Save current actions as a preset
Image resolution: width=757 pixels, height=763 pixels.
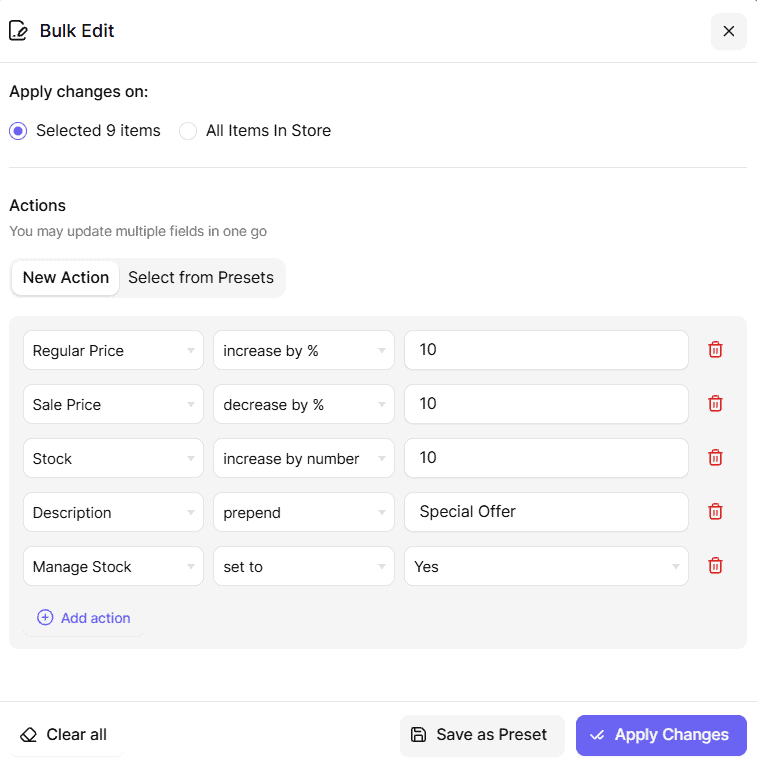point(482,735)
